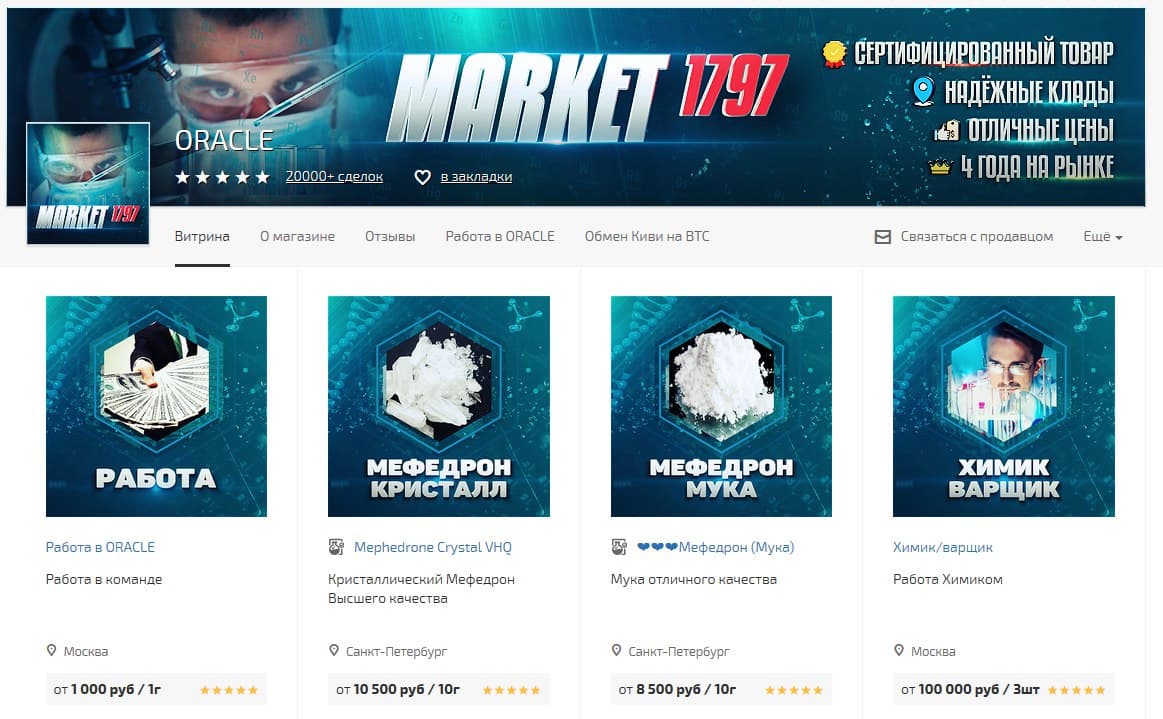Click the heart bookmark icon

click(x=422, y=177)
